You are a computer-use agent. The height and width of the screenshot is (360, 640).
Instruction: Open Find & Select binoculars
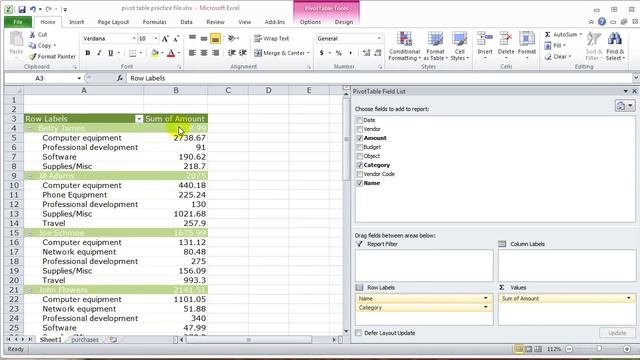(x=615, y=46)
